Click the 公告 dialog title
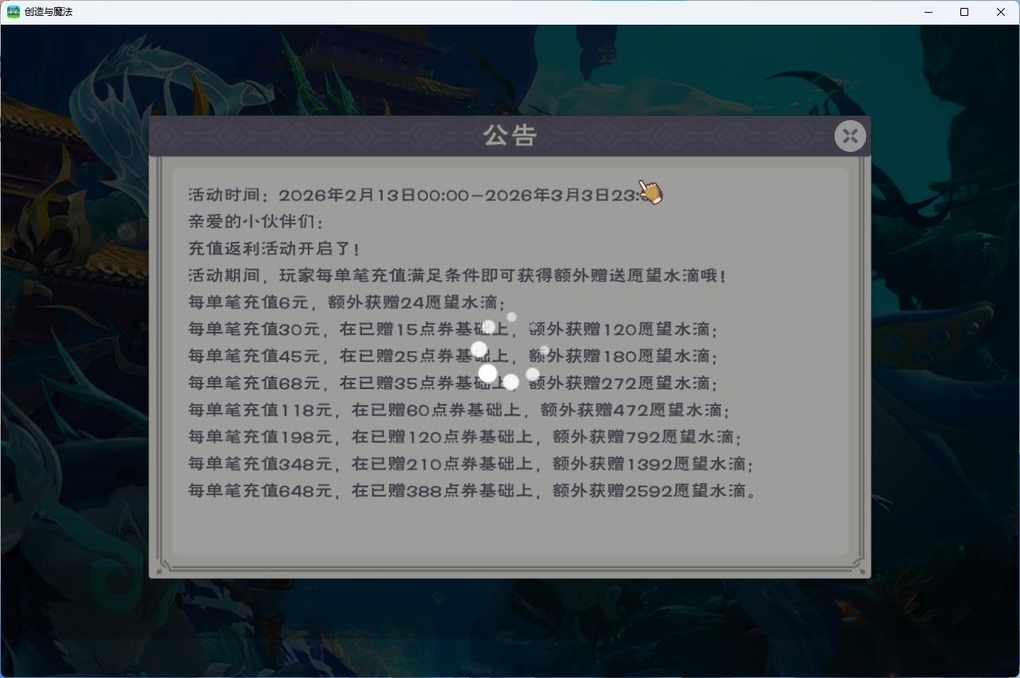Viewport: 1020px width, 678px height. tap(509, 135)
